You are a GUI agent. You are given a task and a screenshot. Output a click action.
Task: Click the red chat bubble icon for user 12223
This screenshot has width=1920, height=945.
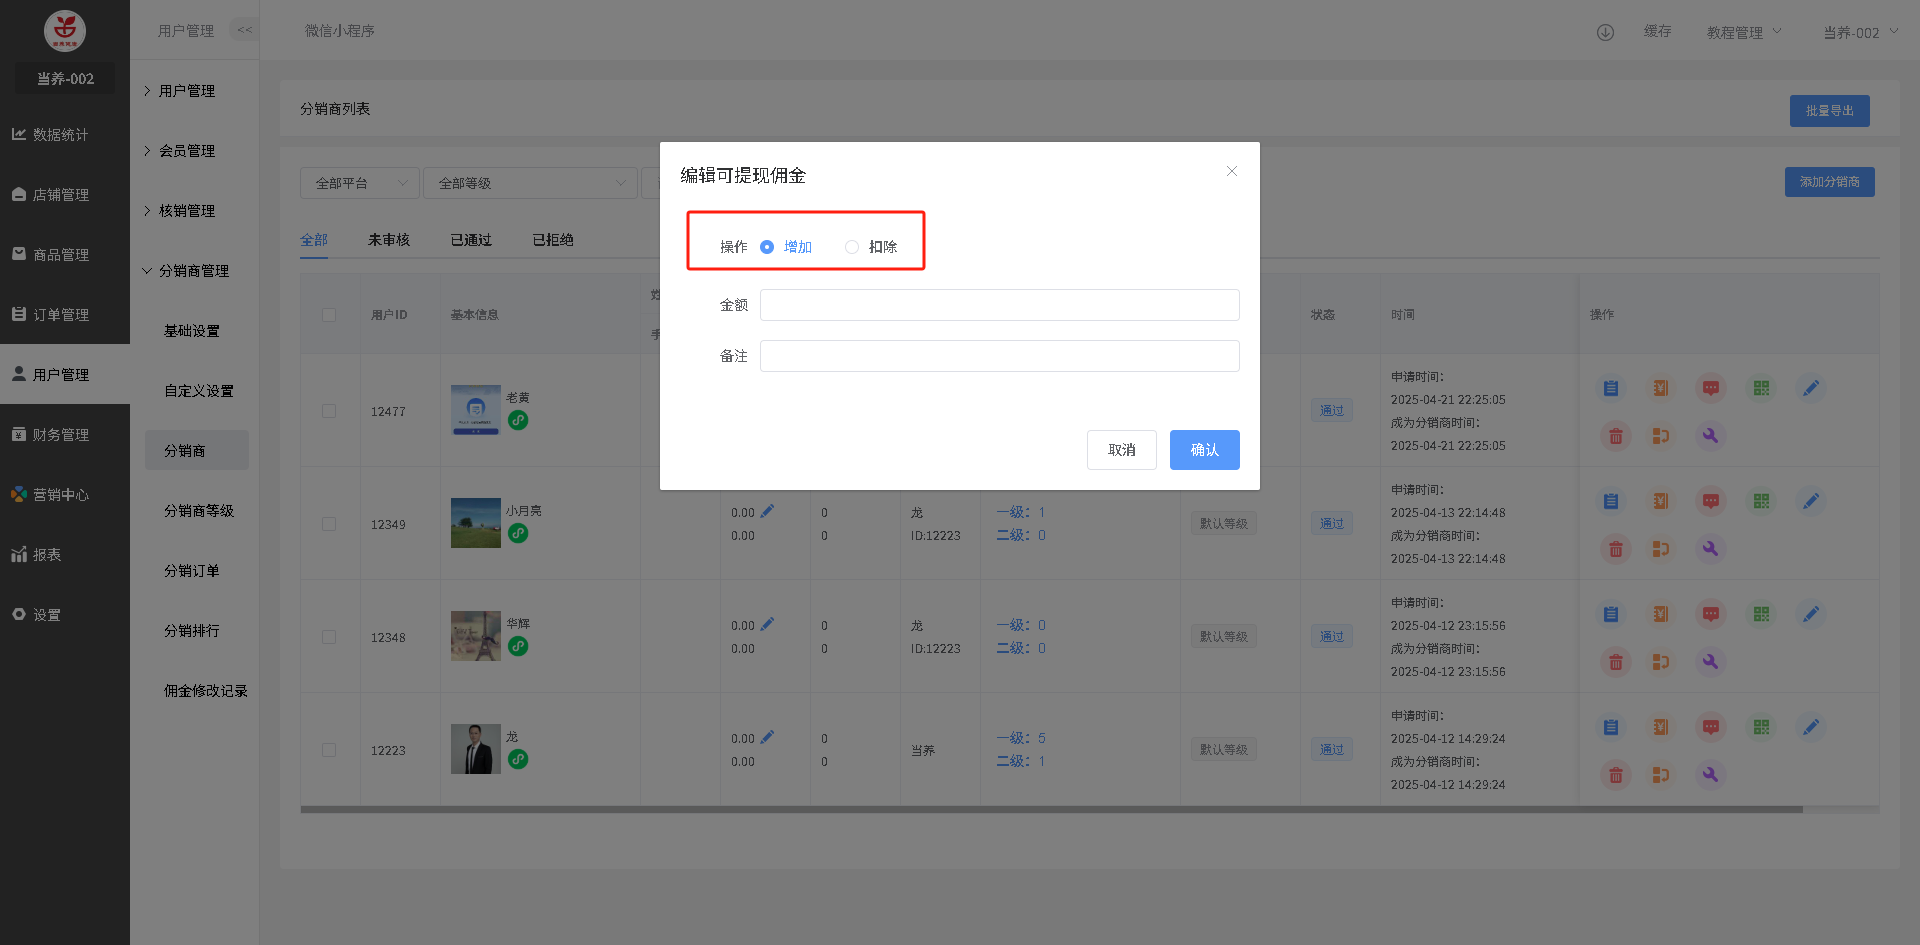[1711, 727]
